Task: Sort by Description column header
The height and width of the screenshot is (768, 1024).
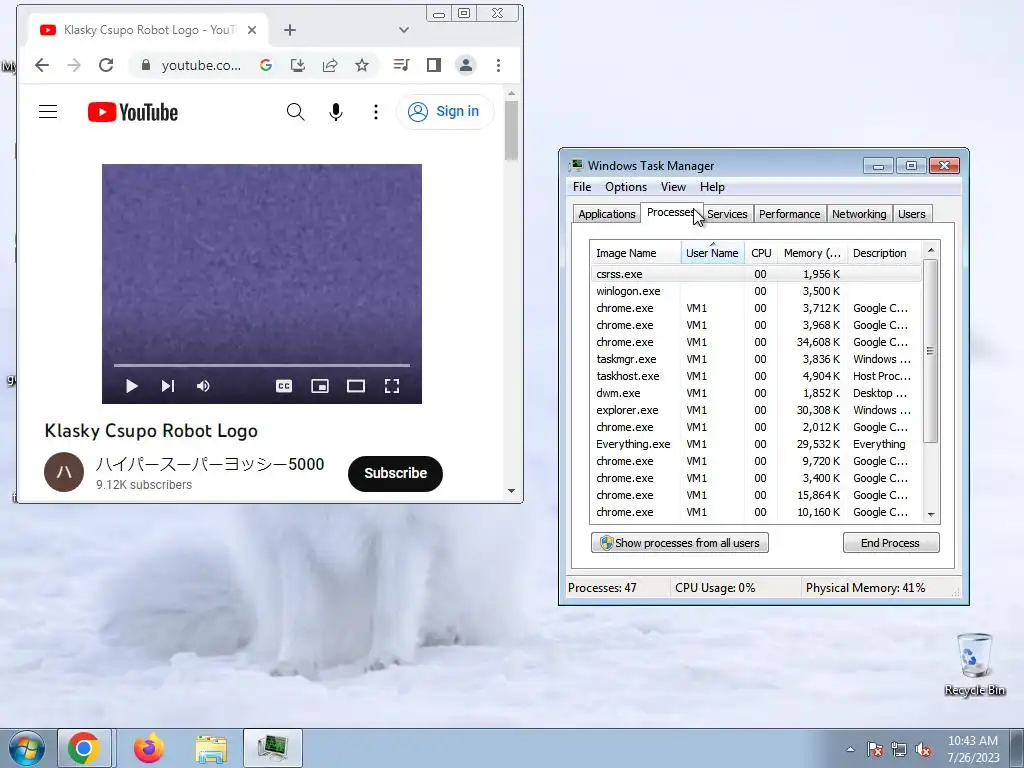Action: pyautogui.click(x=884, y=253)
